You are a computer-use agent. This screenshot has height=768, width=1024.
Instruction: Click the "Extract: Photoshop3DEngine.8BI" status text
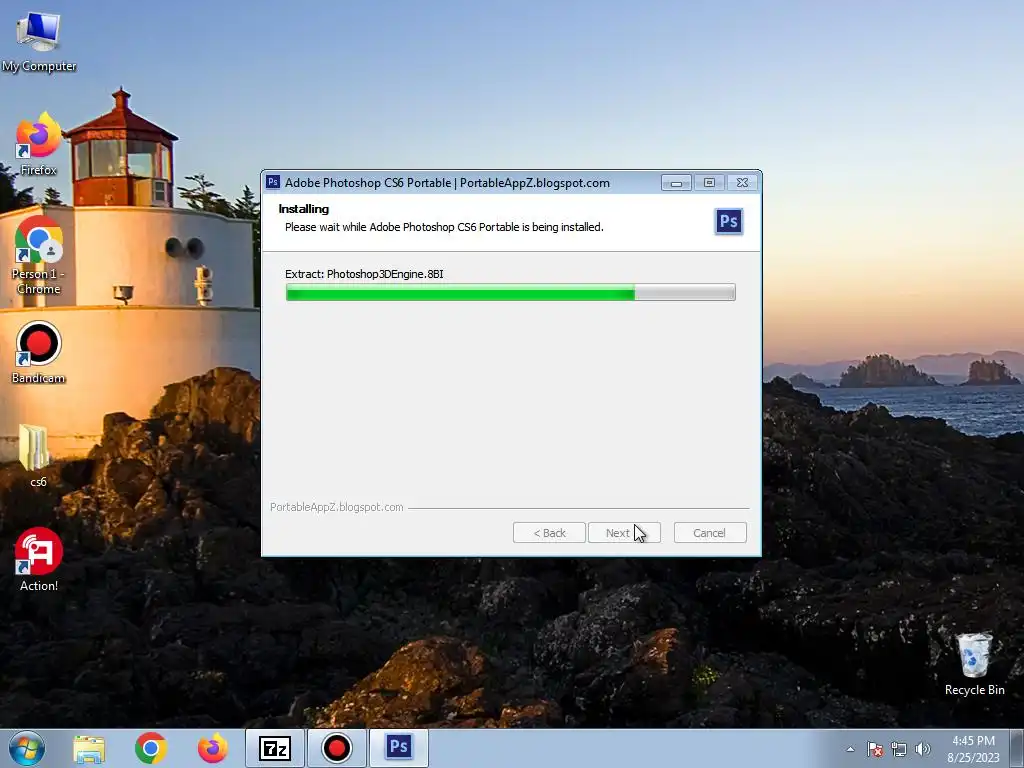(364, 274)
